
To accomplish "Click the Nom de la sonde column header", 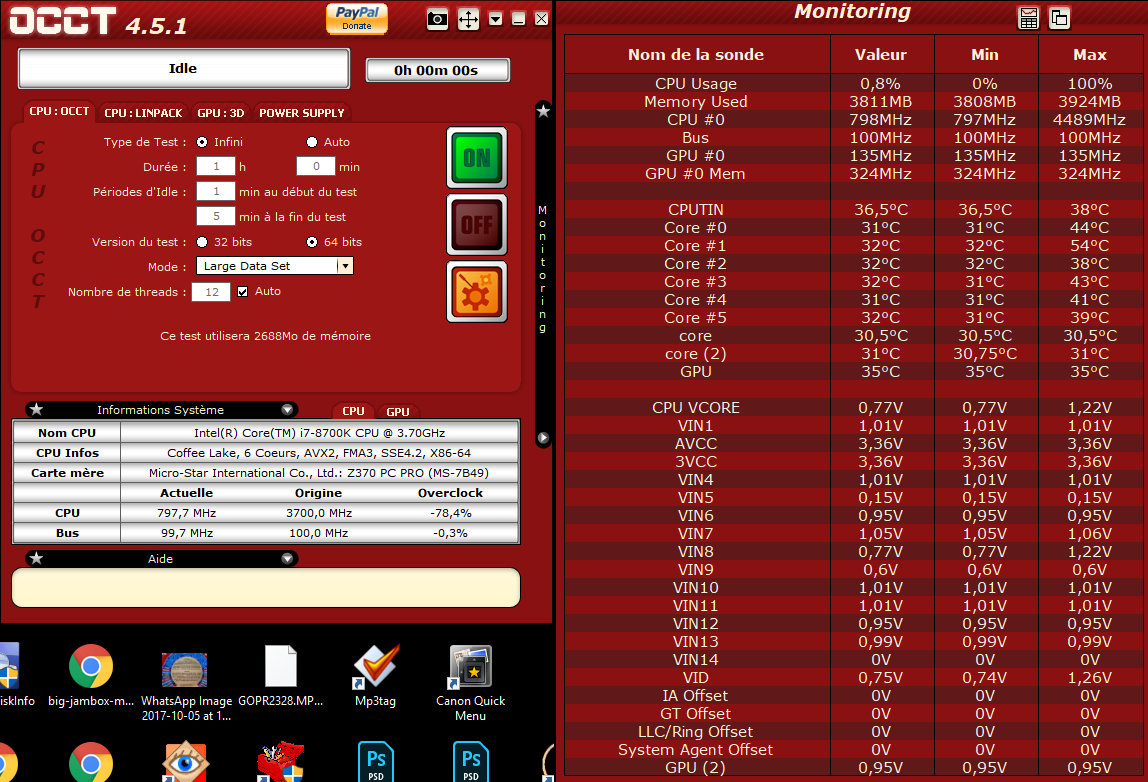I will tap(696, 54).
